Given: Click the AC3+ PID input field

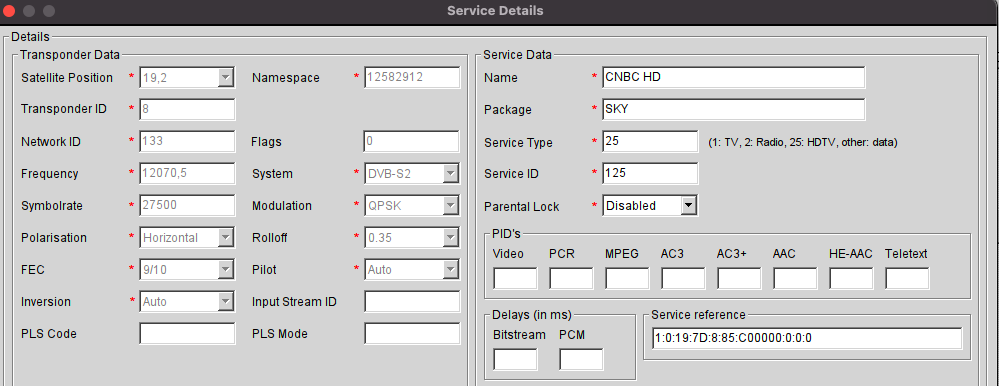Looking at the screenshot, I should point(739,278).
